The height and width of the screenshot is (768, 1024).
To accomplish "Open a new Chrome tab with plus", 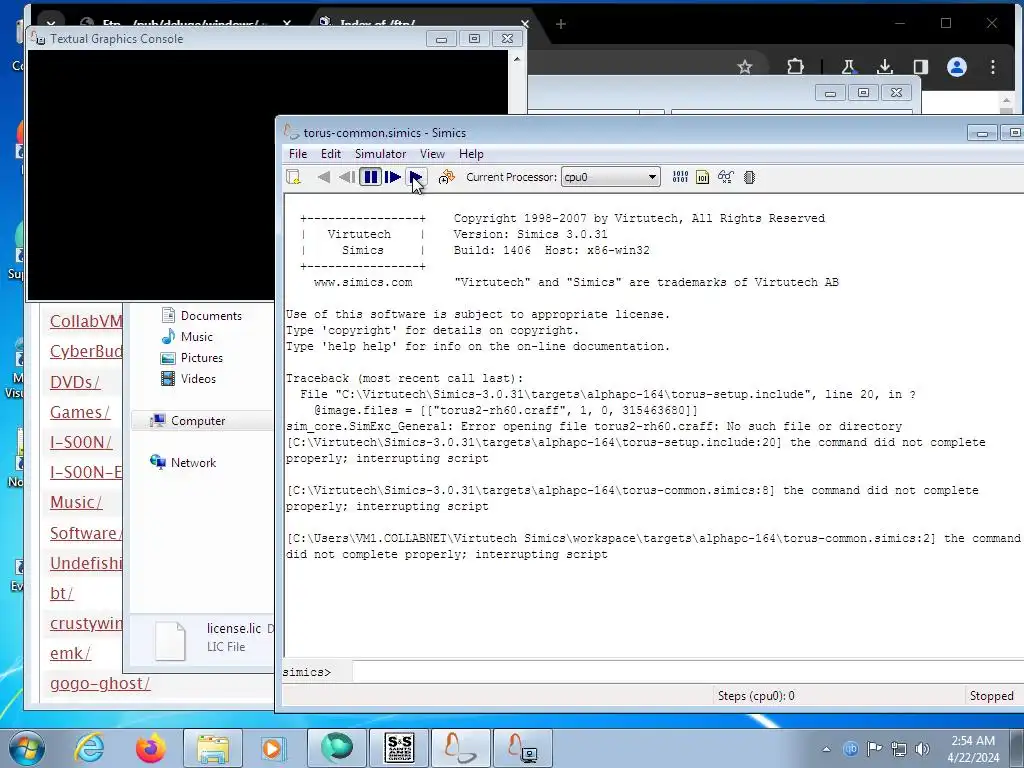I will click(x=560, y=24).
